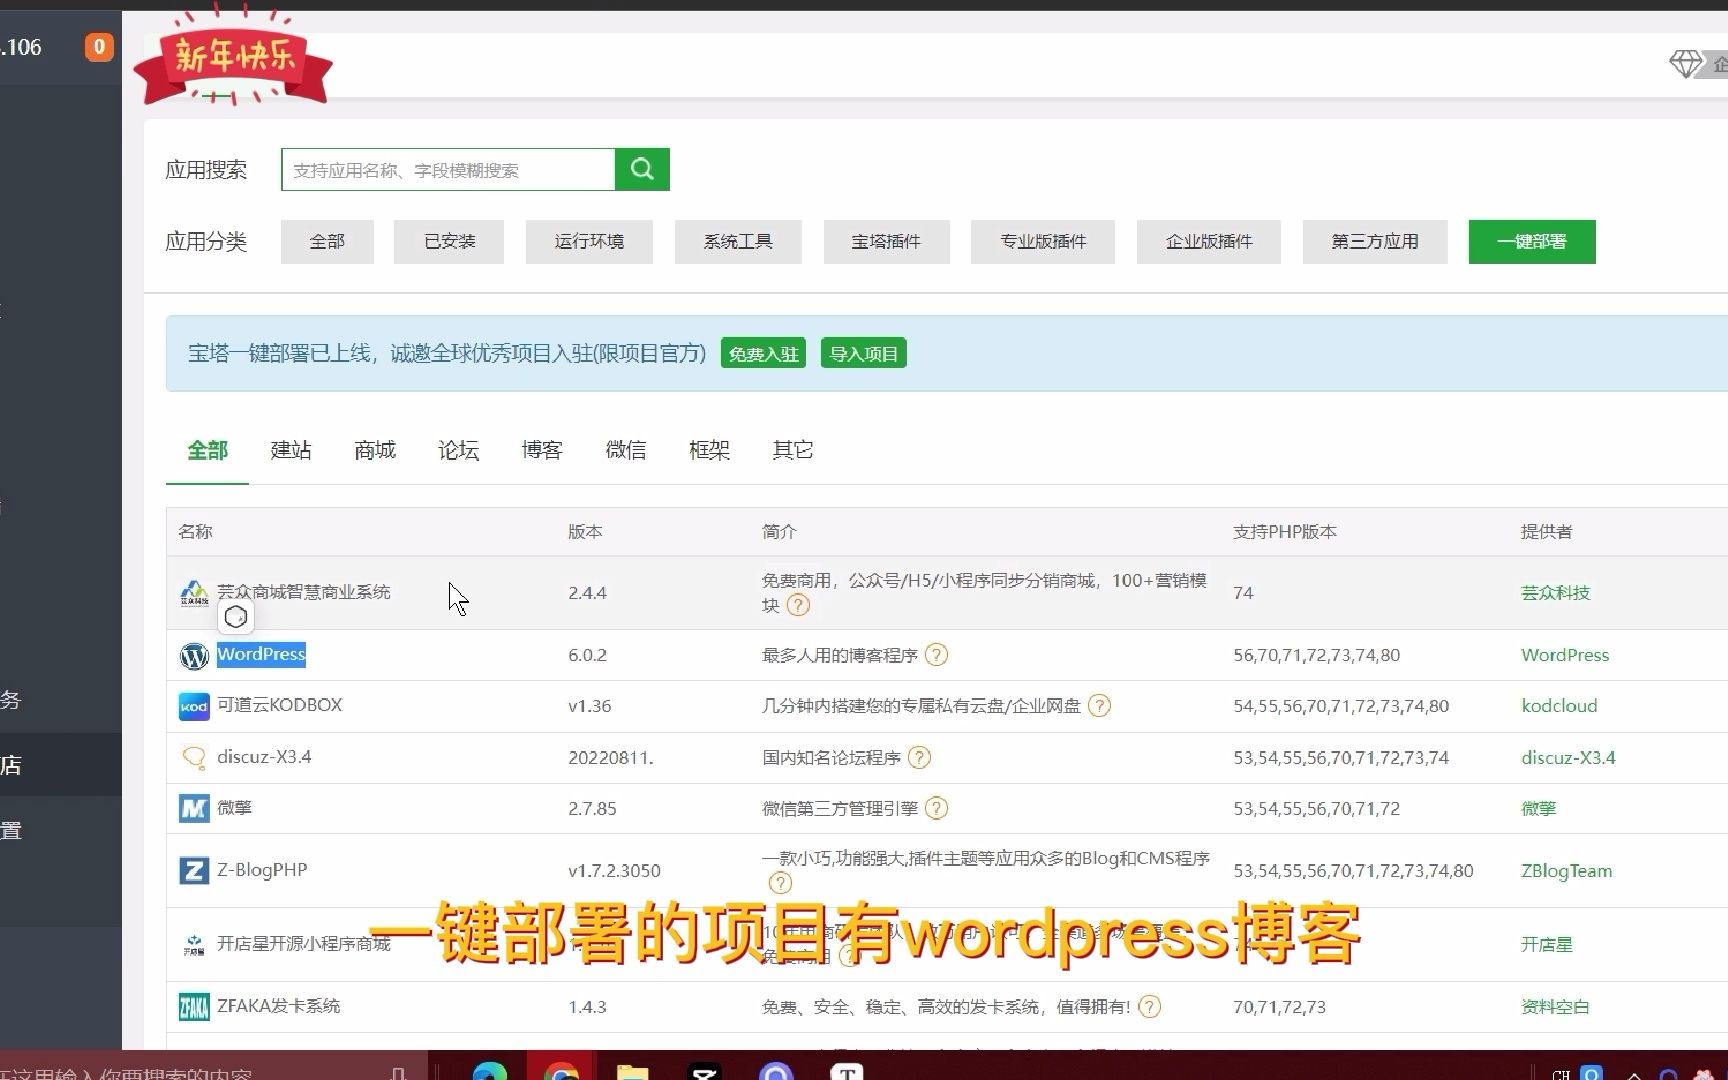Screen dimensions: 1728x1080
Task: Open the CapCut icon in the taskbar
Action: click(704, 1072)
